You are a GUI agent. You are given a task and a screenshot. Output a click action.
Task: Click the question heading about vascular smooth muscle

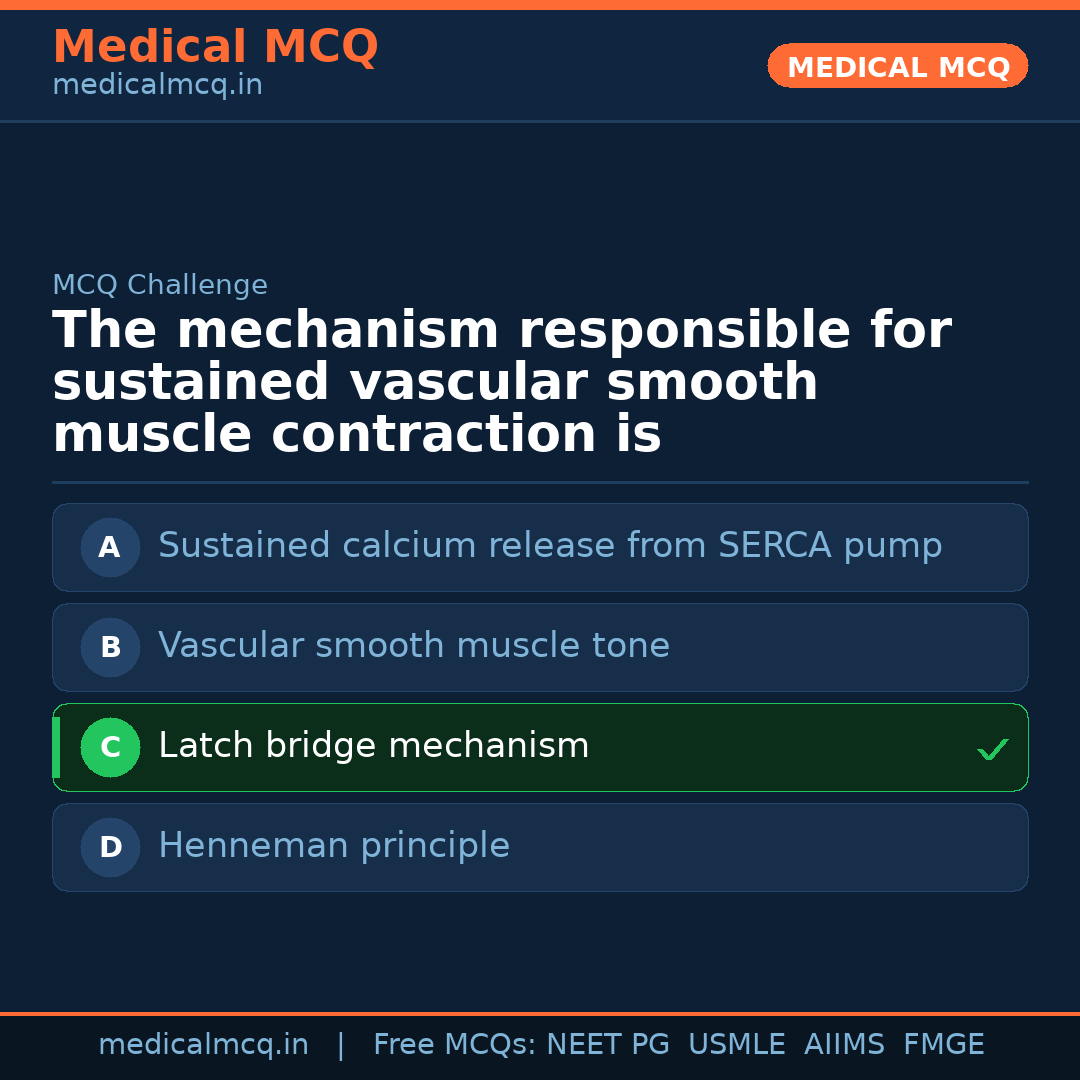(500, 383)
